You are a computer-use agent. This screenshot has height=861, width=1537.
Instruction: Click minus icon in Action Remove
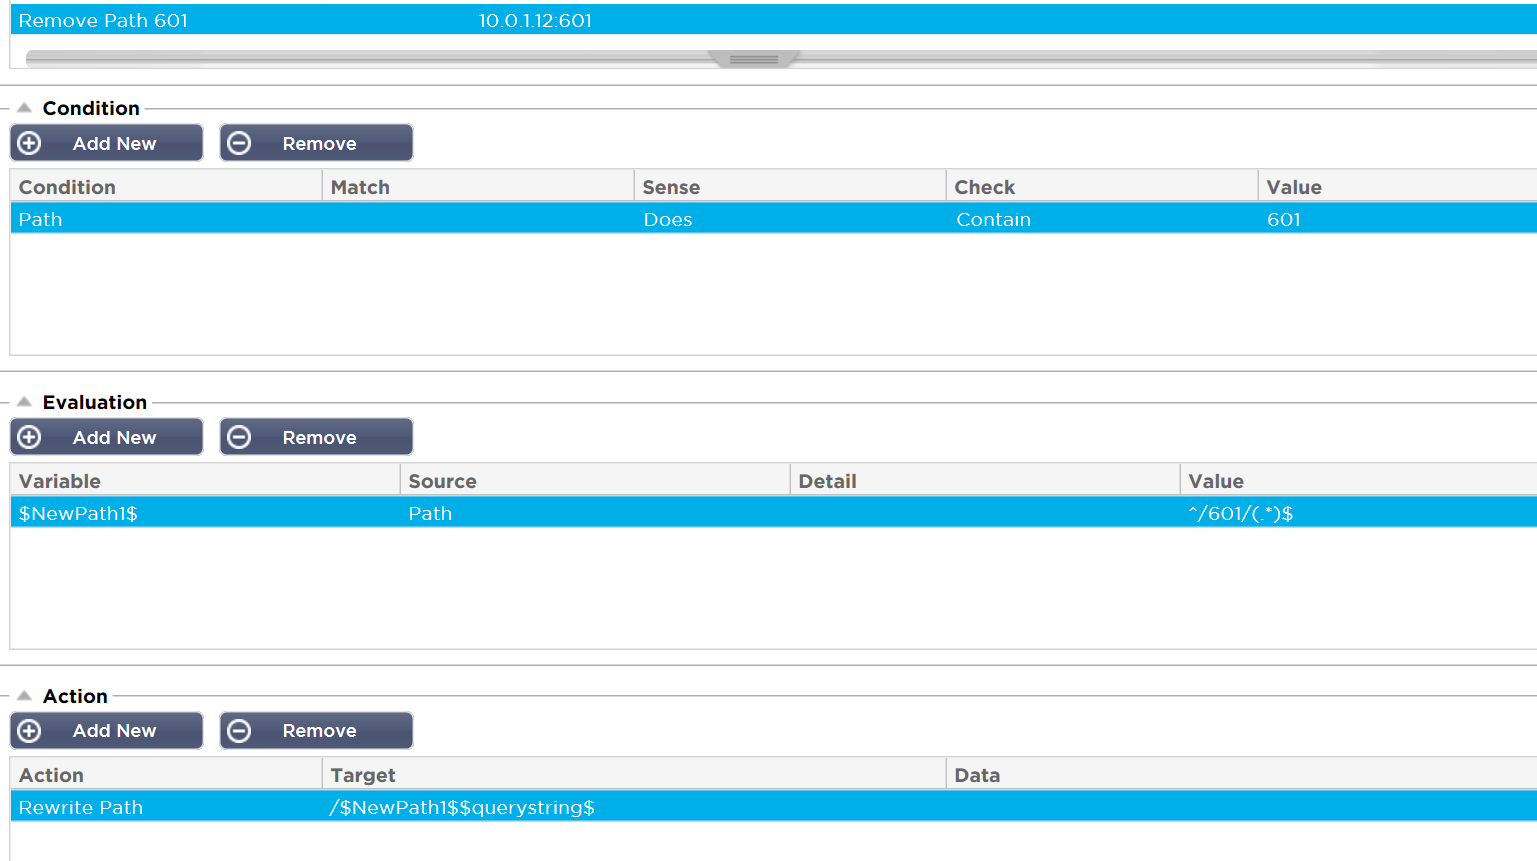pyautogui.click(x=239, y=731)
